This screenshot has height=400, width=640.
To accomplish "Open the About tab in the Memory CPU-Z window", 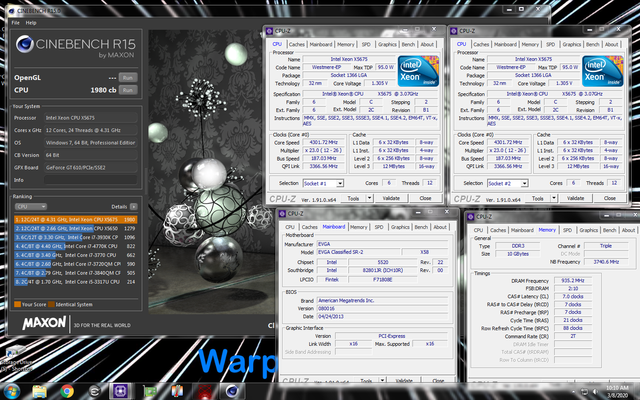I will tap(628, 230).
